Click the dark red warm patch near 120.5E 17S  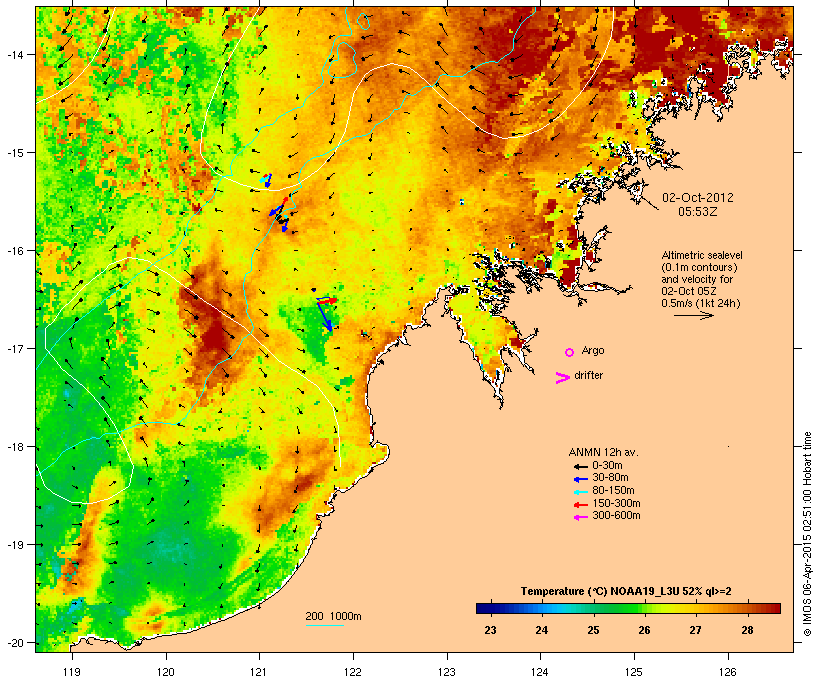[x=213, y=336]
